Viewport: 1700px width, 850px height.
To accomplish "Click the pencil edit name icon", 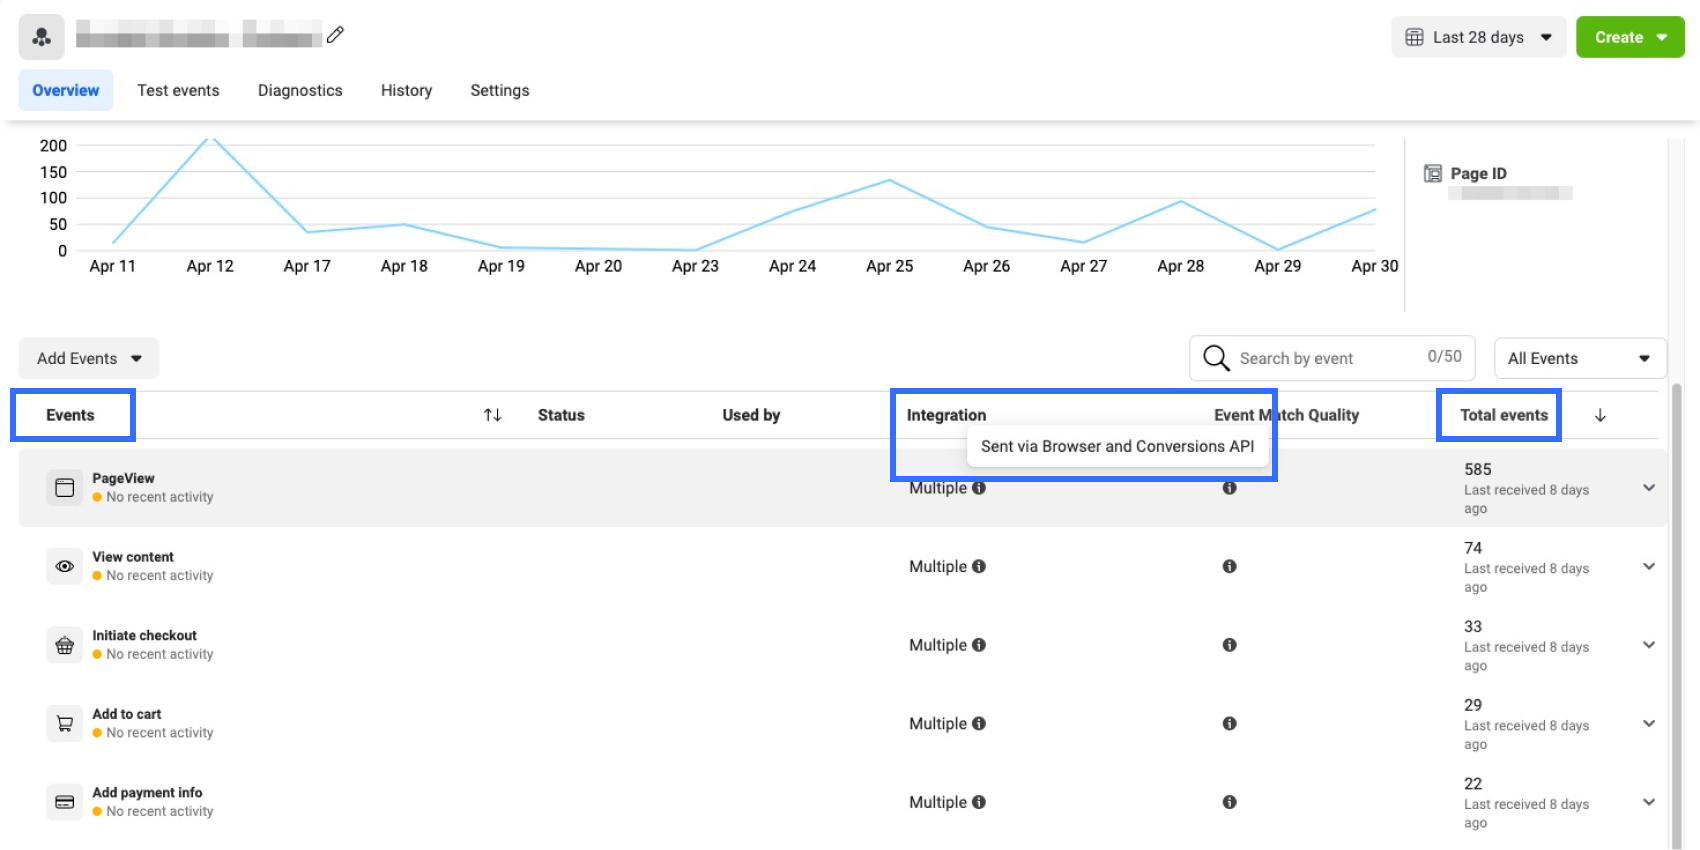I will pyautogui.click(x=336, y=35).
